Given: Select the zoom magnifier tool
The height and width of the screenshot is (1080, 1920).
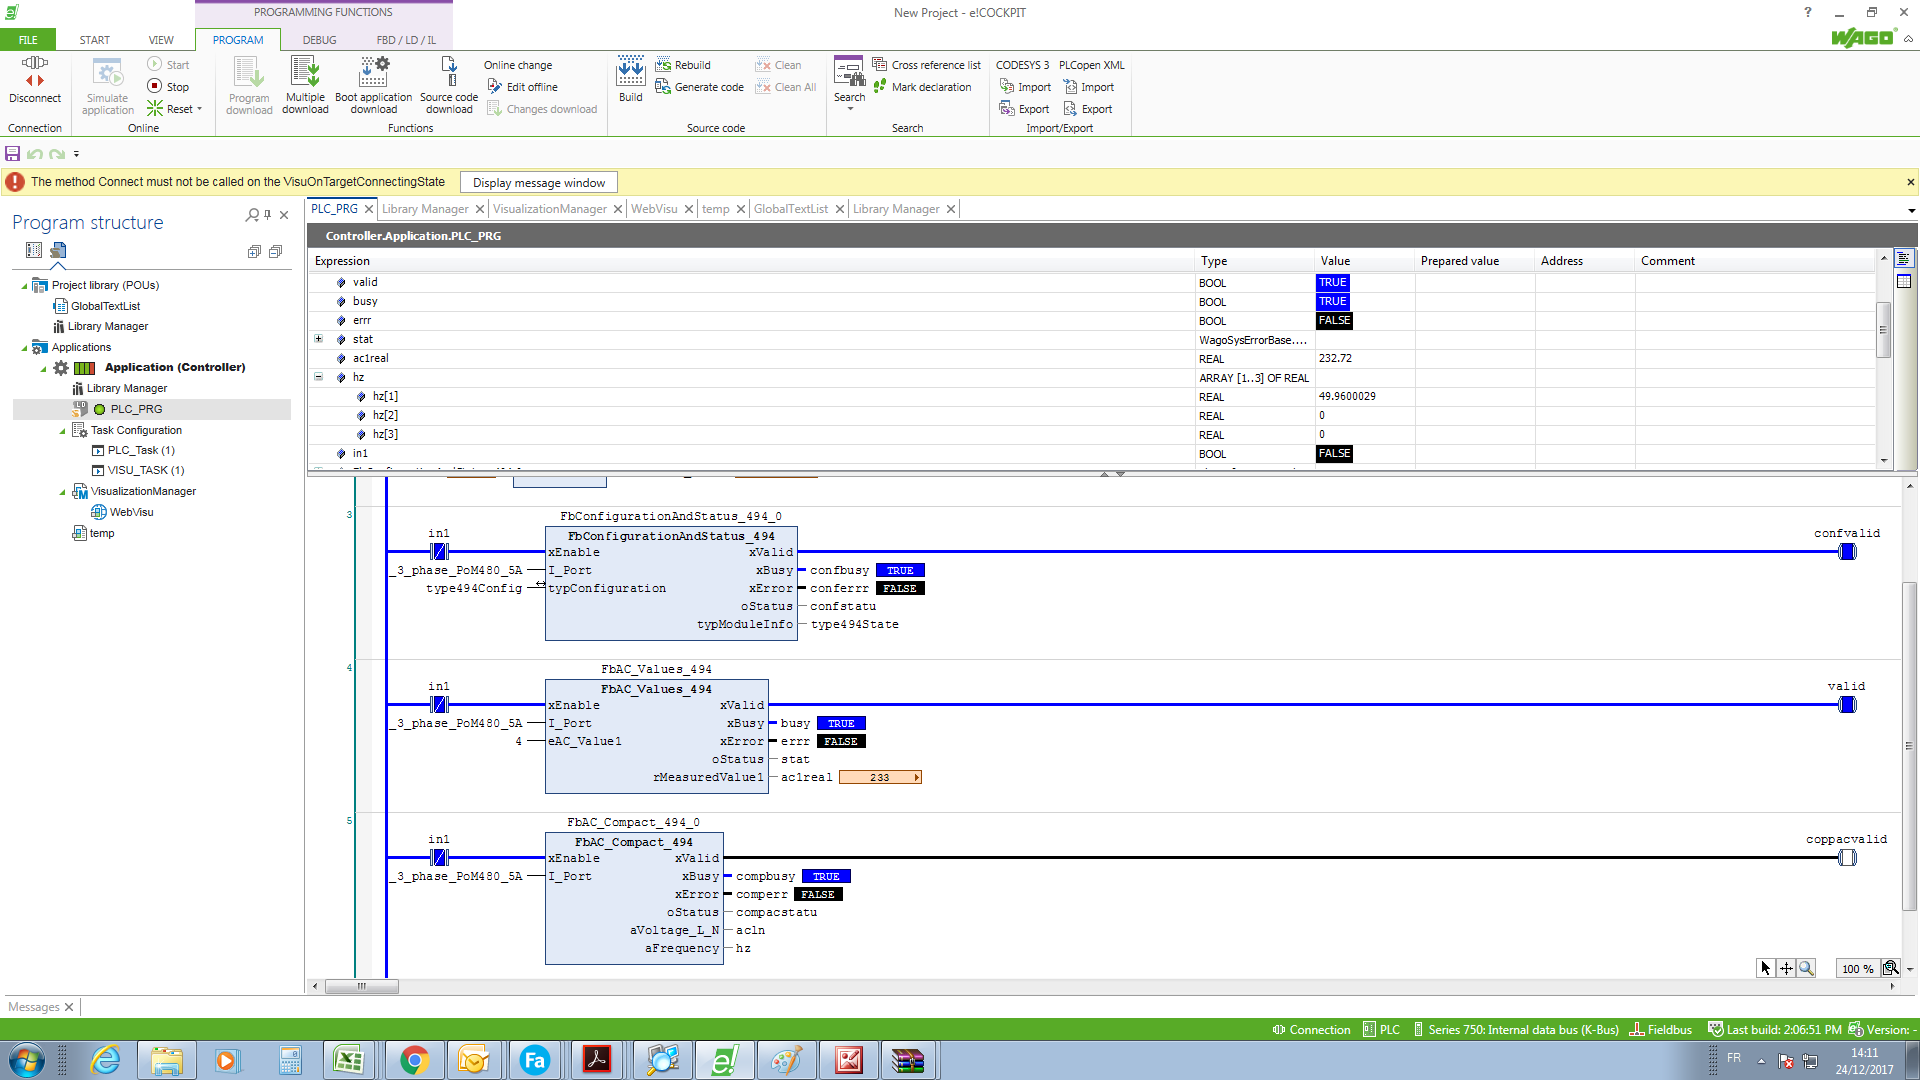Looking at the screenshot, I should (x=1806, y=968).
